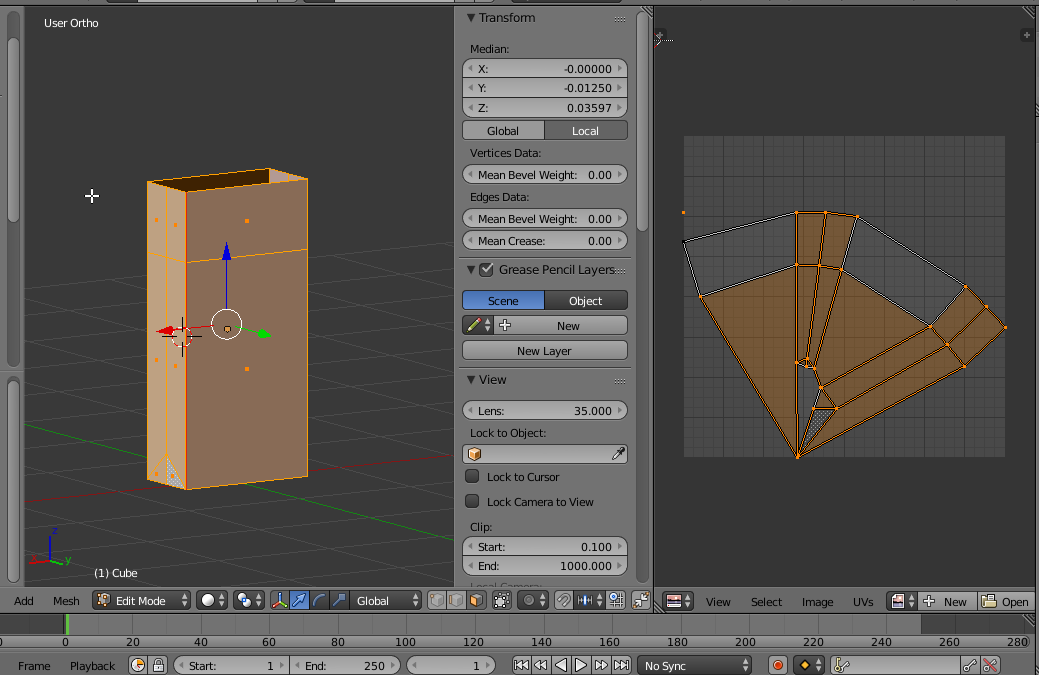Click the cube icon in Lock to Object field
Screen dimensions: 1039x675
[x=474, y=454]
